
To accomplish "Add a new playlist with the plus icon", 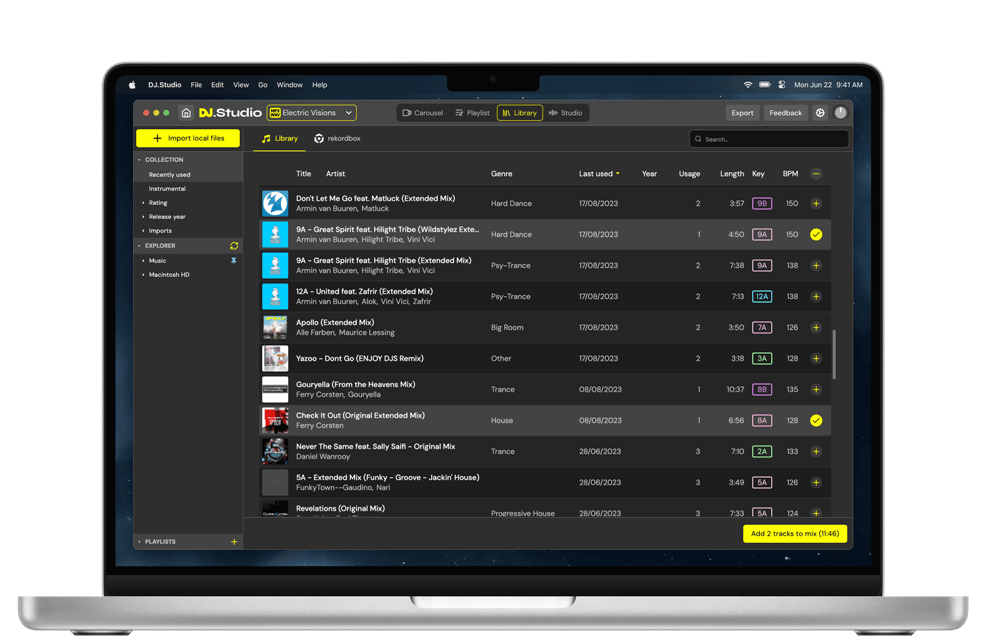I will point(234,541).
